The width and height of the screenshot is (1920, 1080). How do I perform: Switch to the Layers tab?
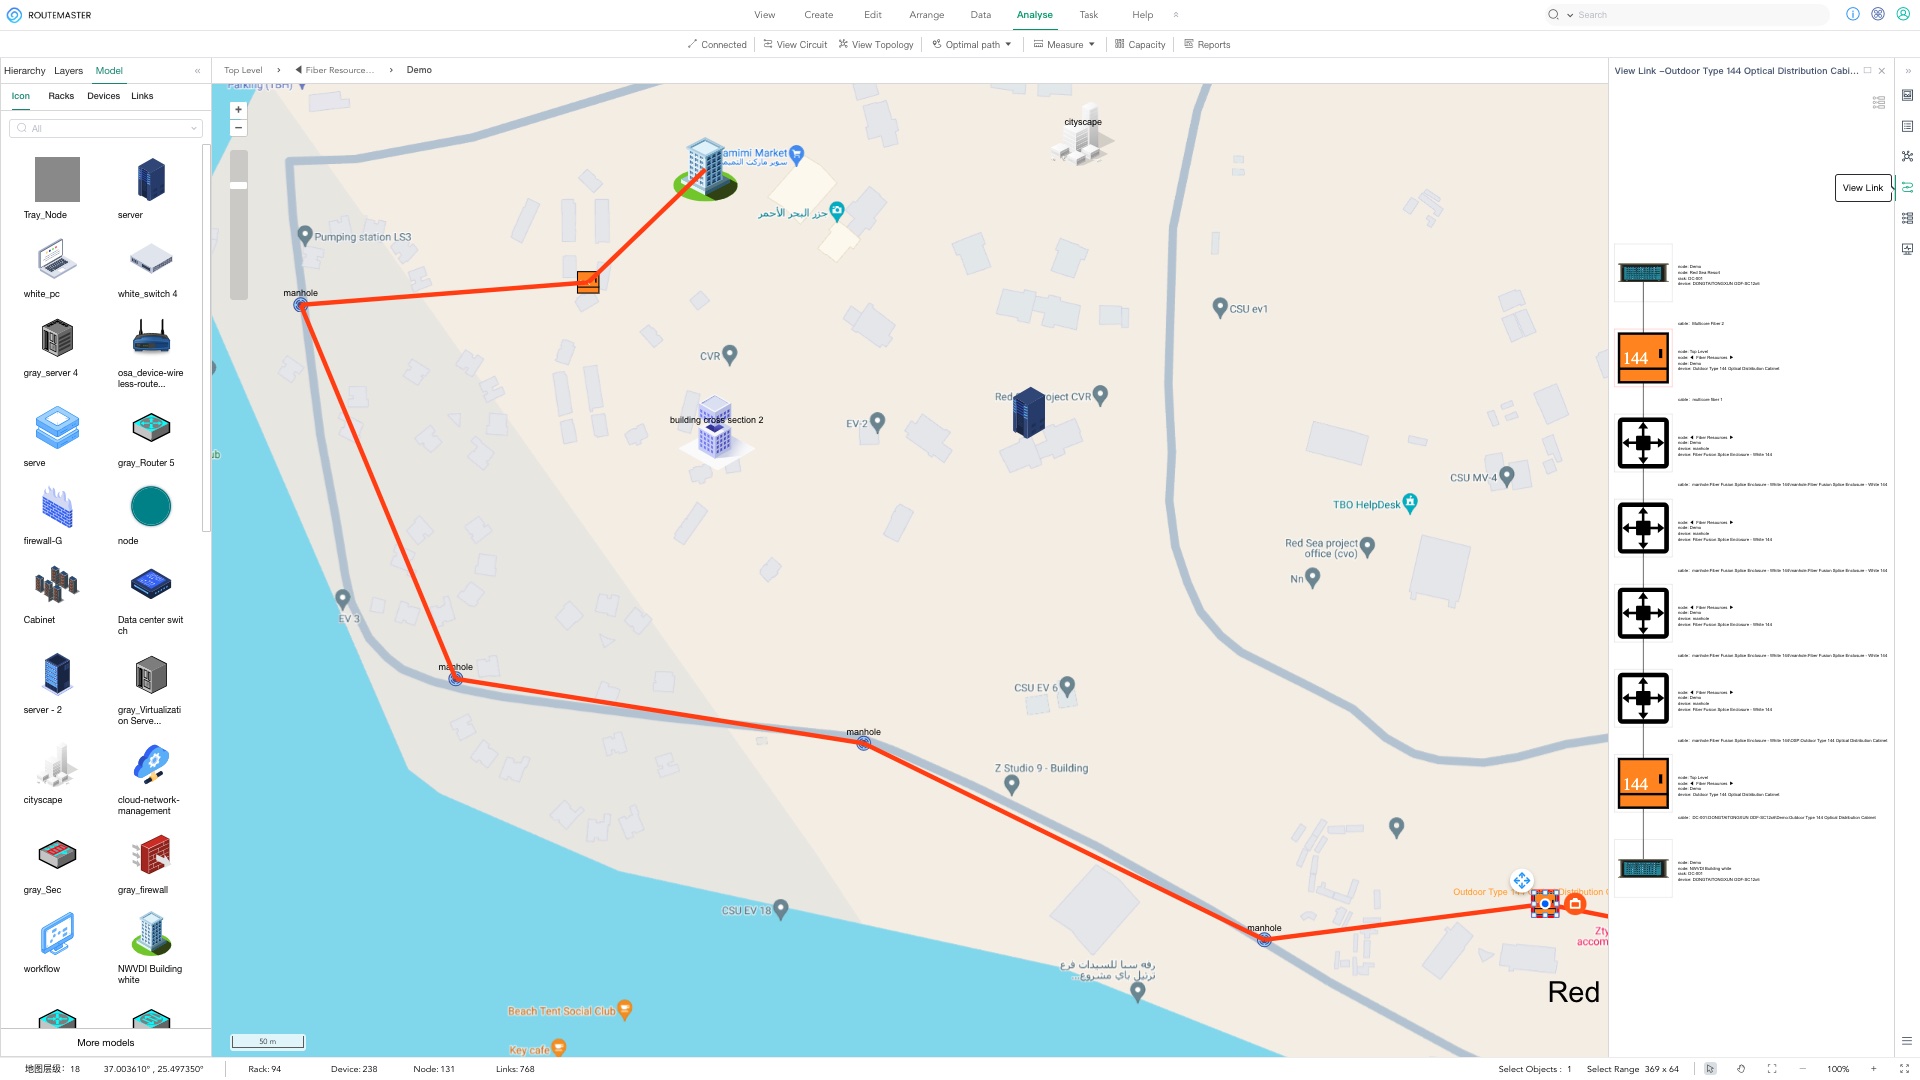click(68, 71)
